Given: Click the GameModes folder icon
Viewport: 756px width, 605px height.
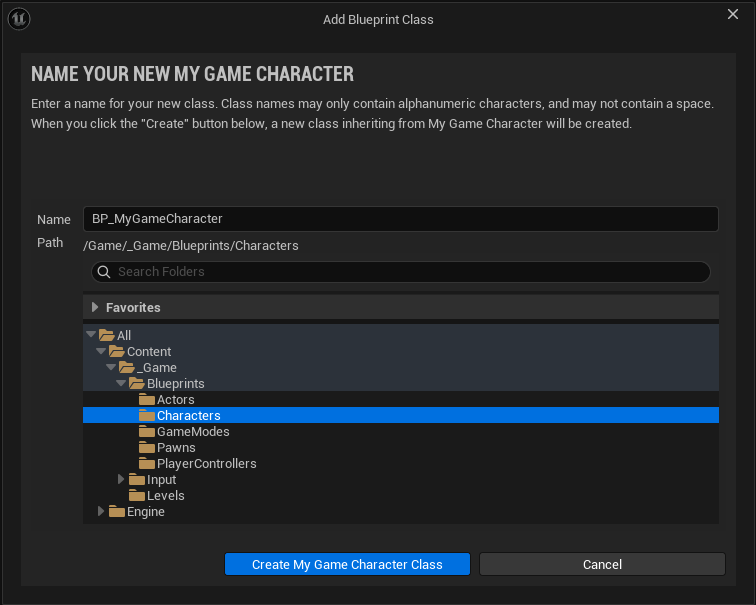Looking at the screenshot, I should click(146, 432).
